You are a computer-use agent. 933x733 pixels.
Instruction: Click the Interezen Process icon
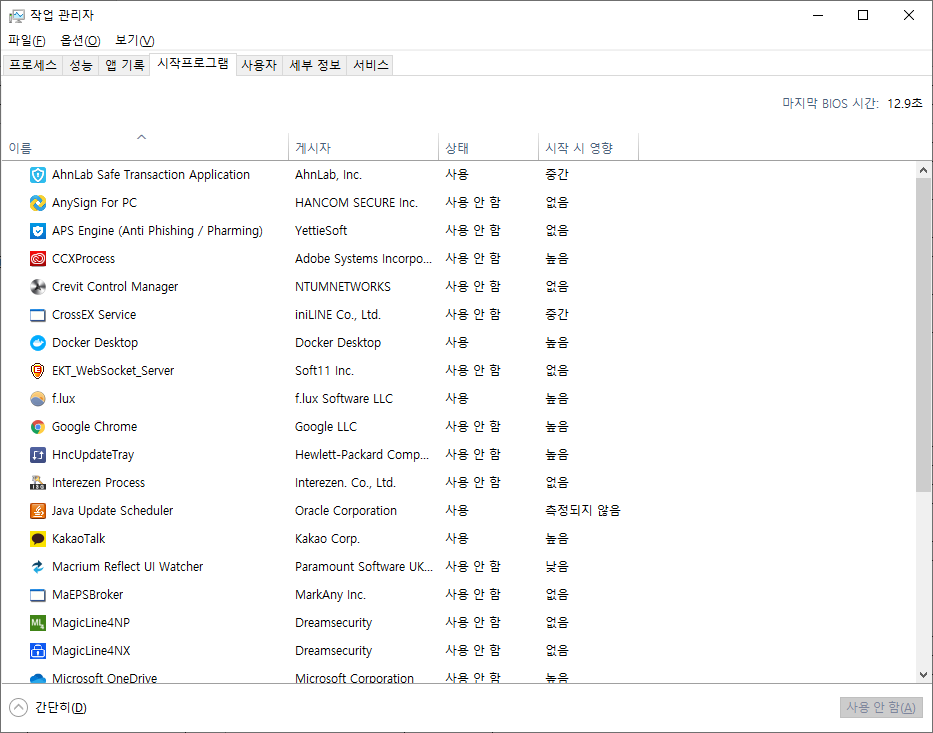click(x=37, y=483)
